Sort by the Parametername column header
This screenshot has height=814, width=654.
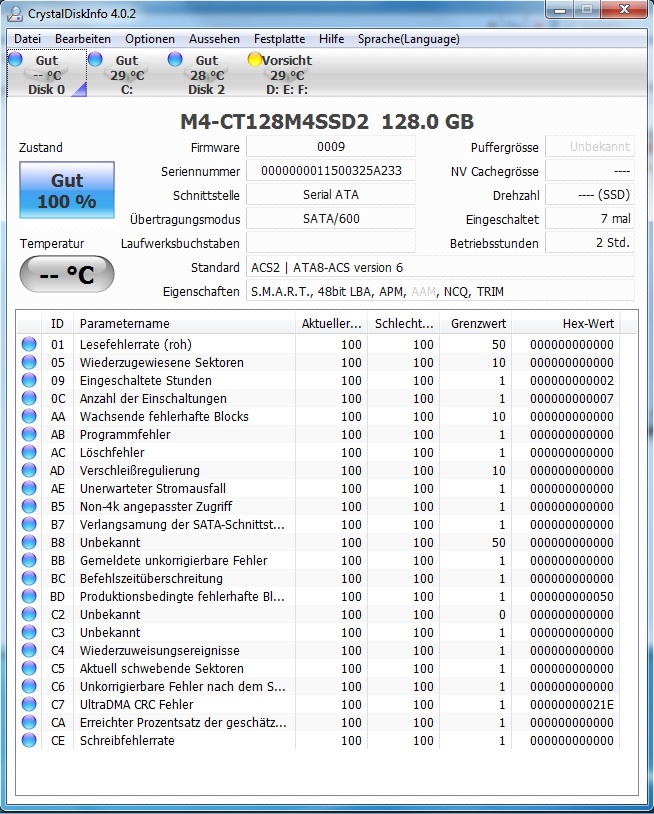[184, 323]
